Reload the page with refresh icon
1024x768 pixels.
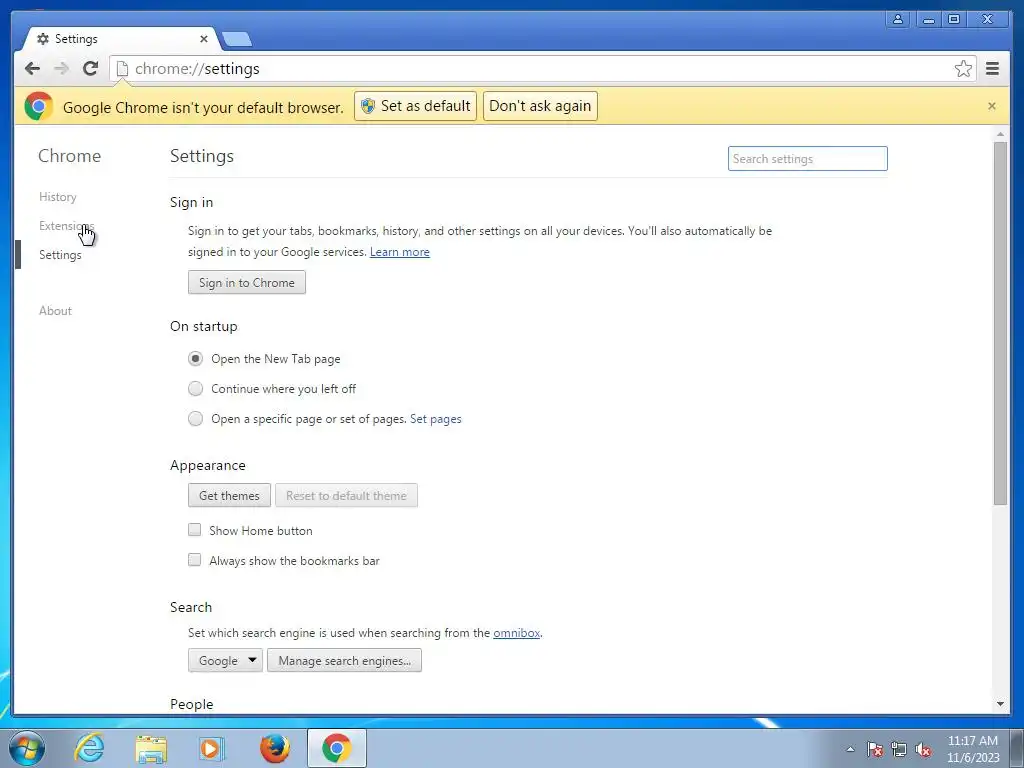point(91,68)
